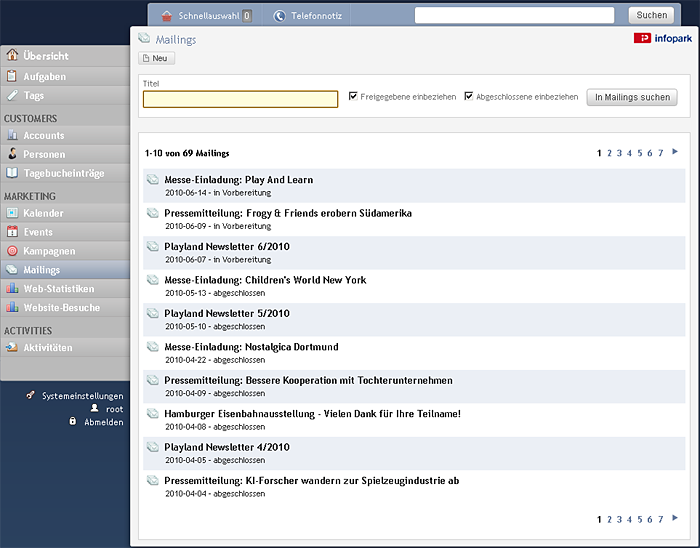The image size is (700, 548).
Task: Jump to page 4 in top pagination
Action: [x=629, y=153]
